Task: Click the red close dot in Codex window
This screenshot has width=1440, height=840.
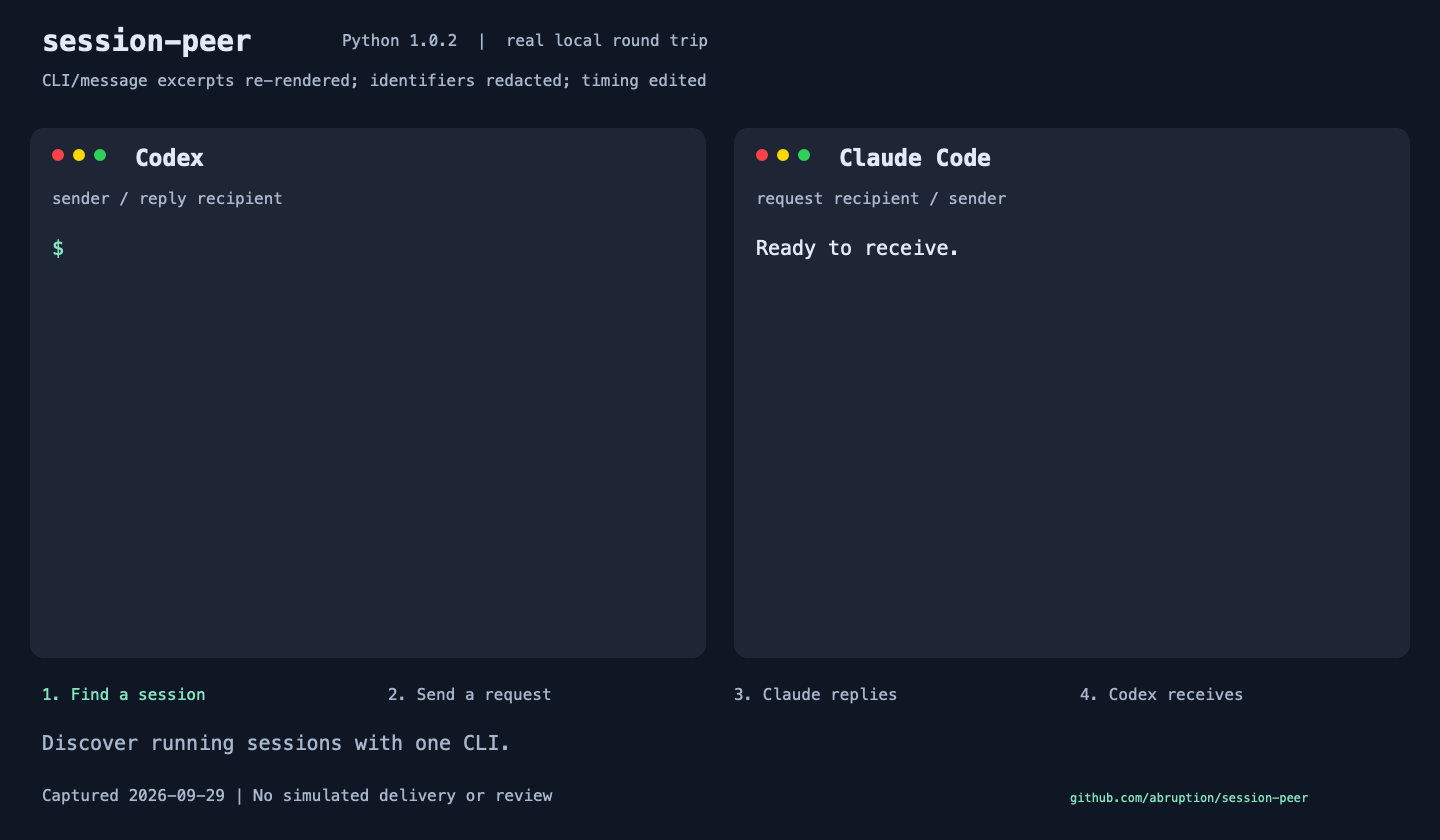Action: click(x=58, y=155)
